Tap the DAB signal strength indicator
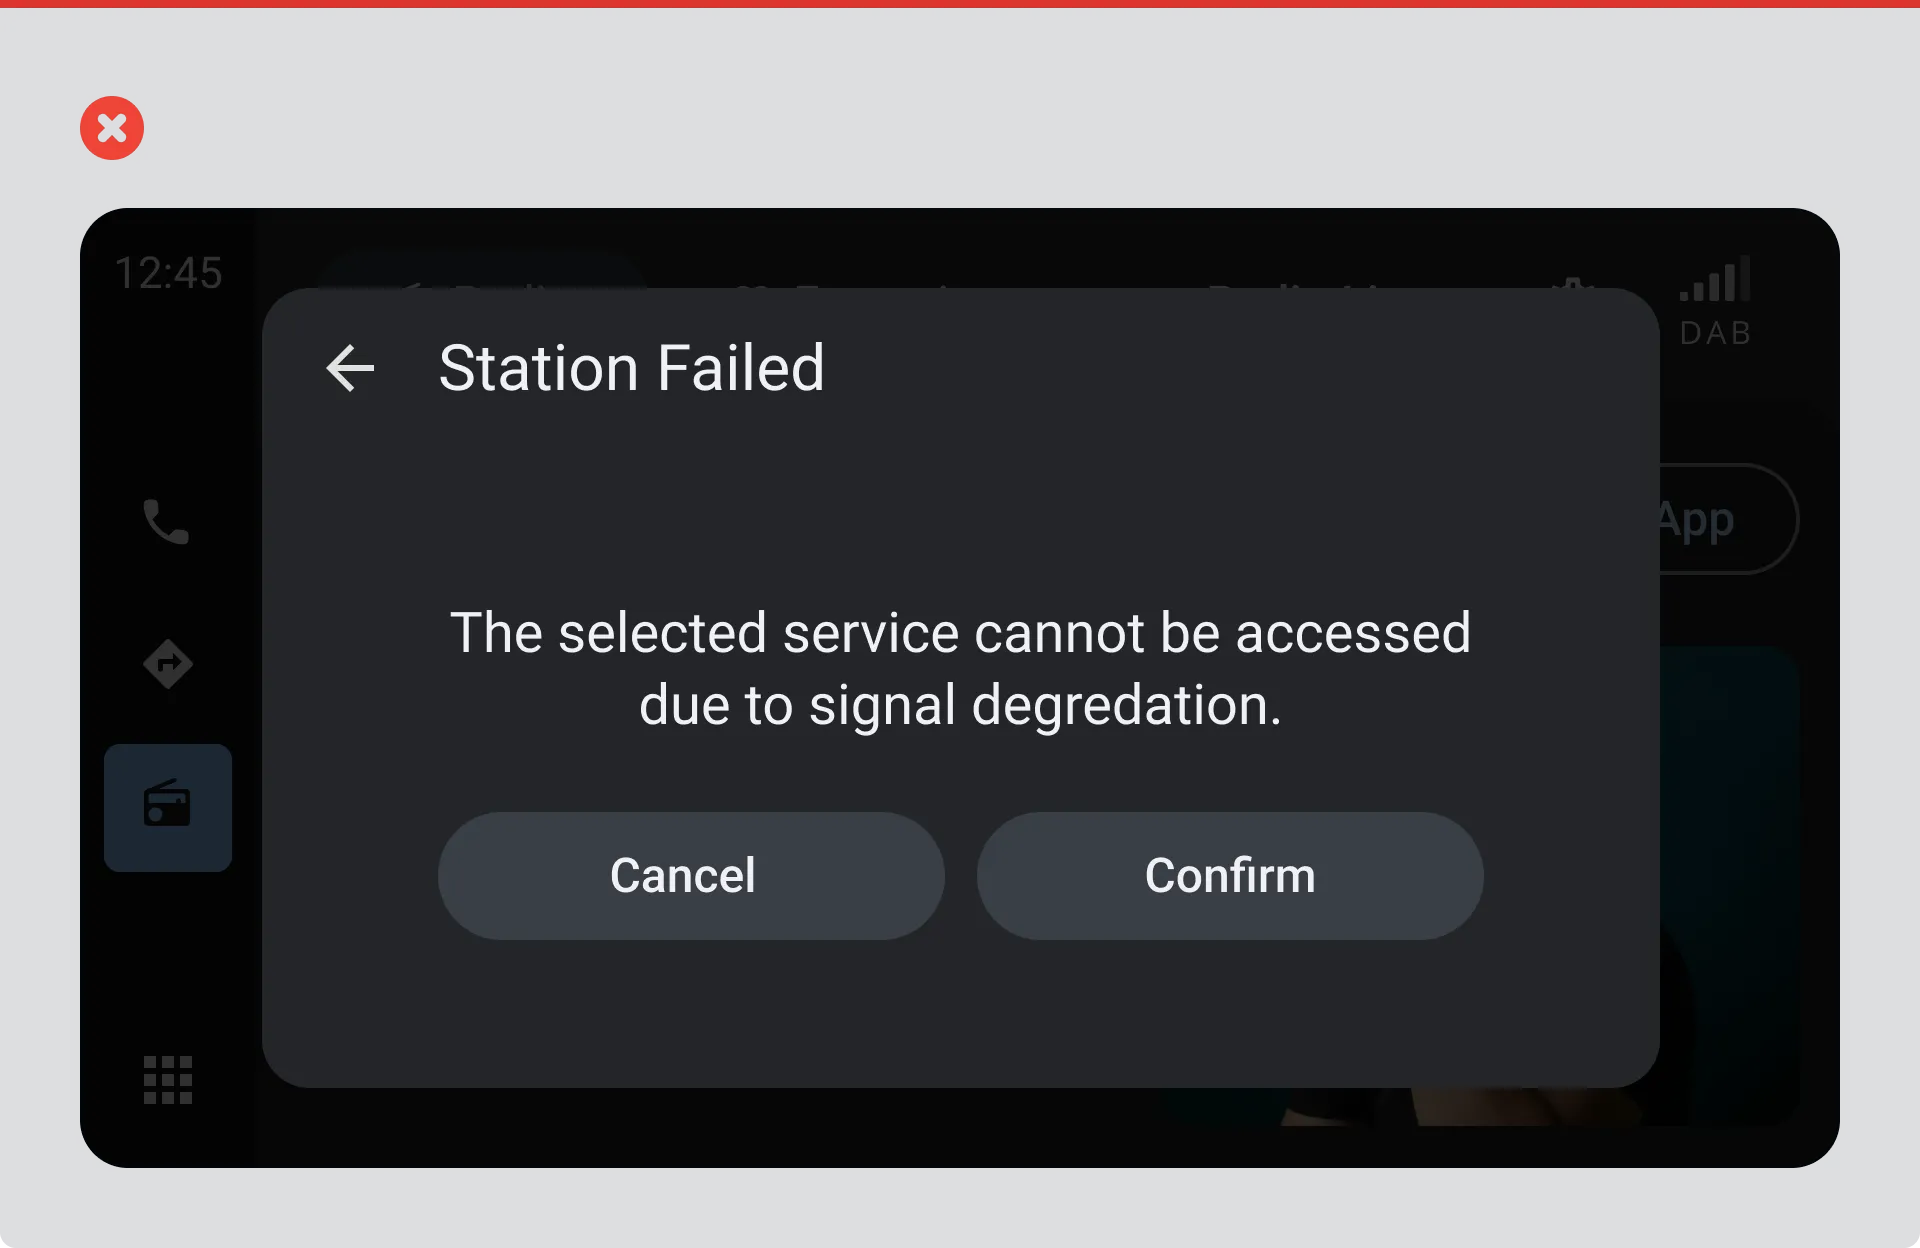Viewport: 1920px width, 1248px height. tap(1716, 278)
